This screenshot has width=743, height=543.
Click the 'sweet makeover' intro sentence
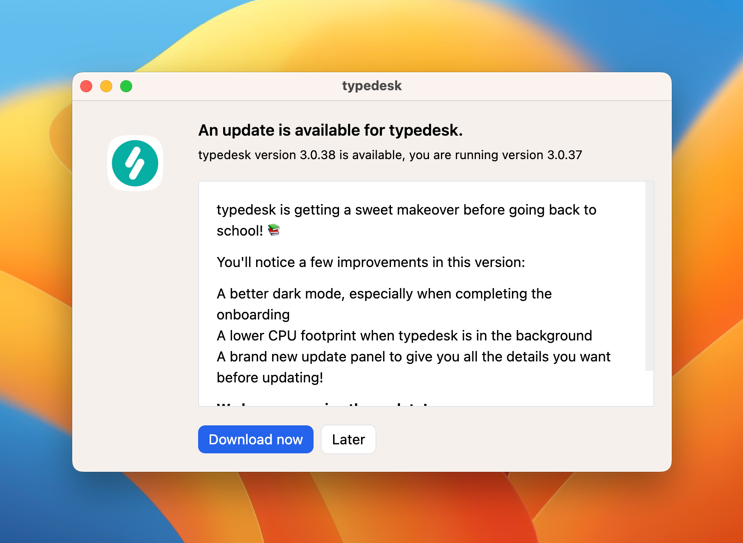[x=407, y=220]
